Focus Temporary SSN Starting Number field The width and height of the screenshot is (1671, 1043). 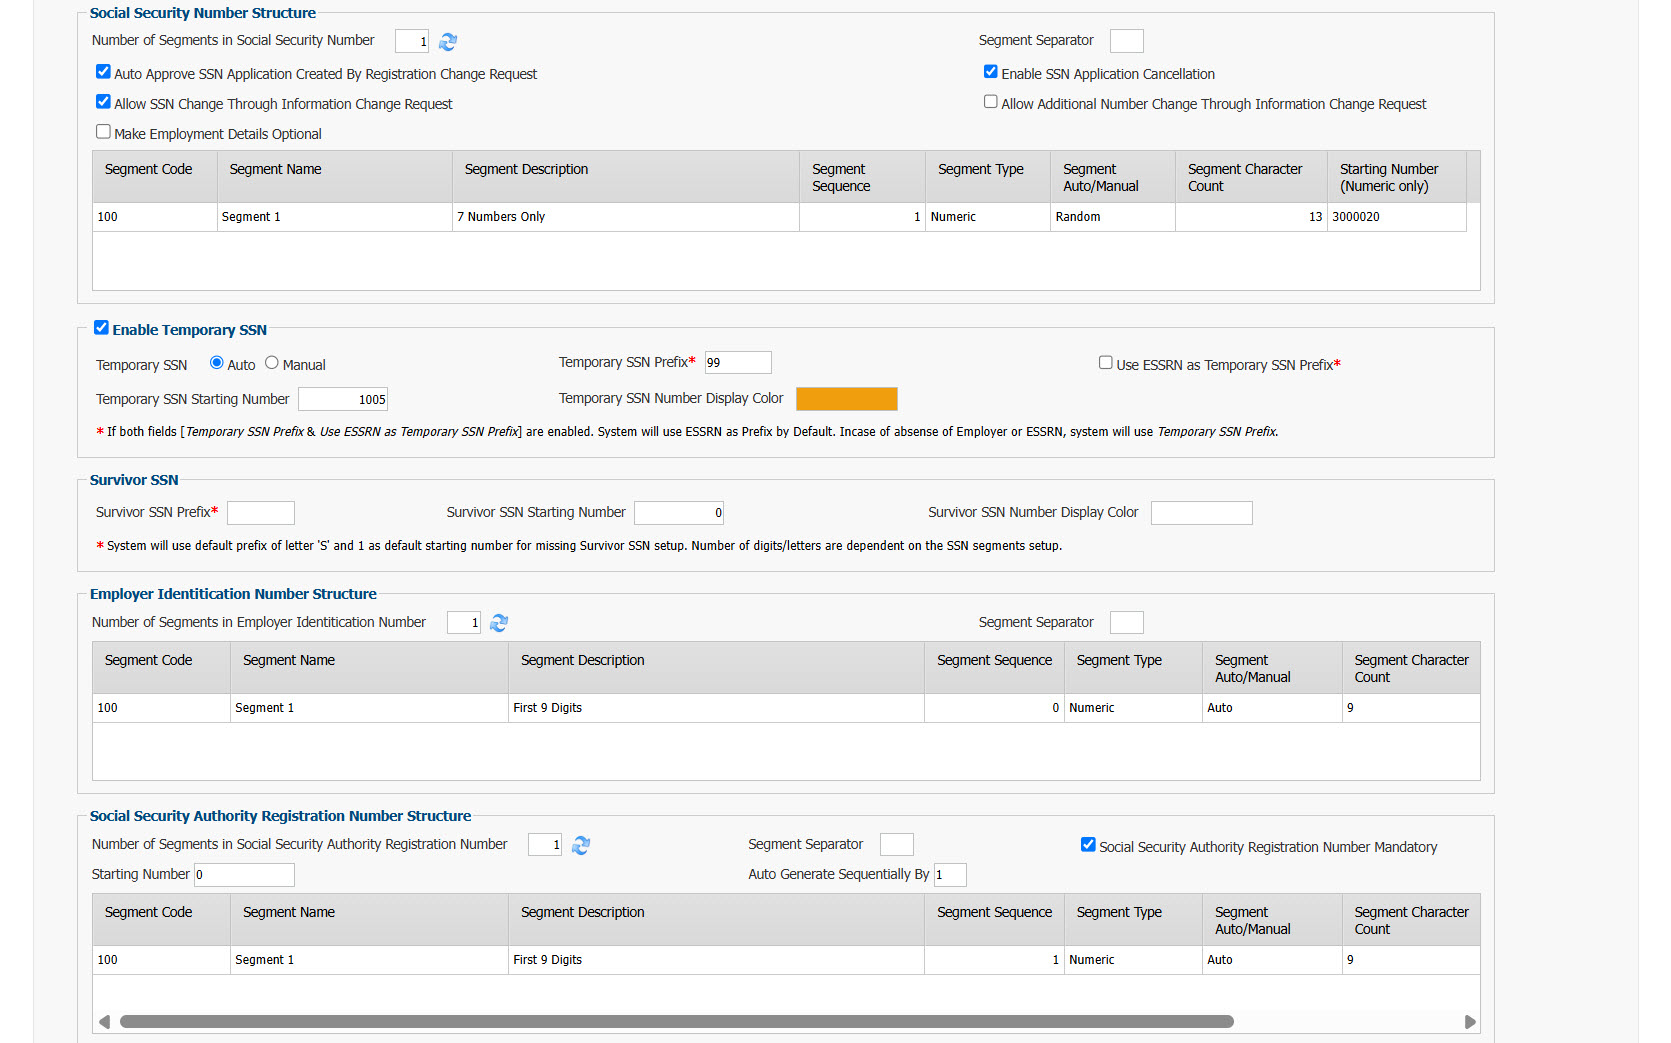tap(343, 399)
